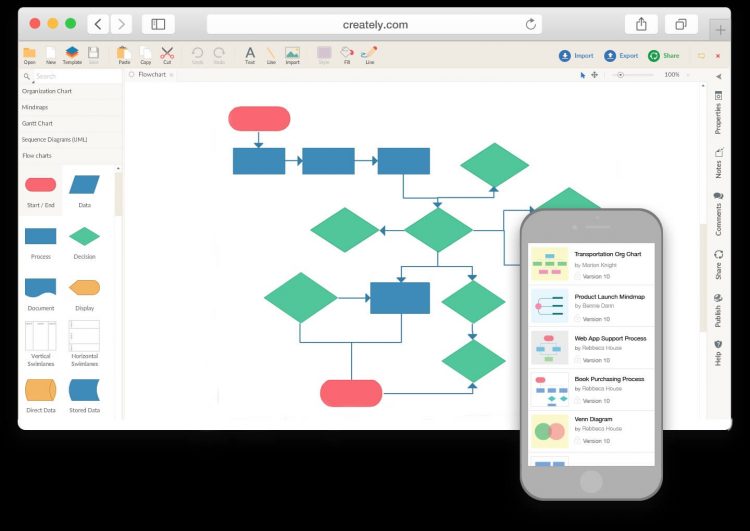Select the pointer arrow tool

[583, 75]
